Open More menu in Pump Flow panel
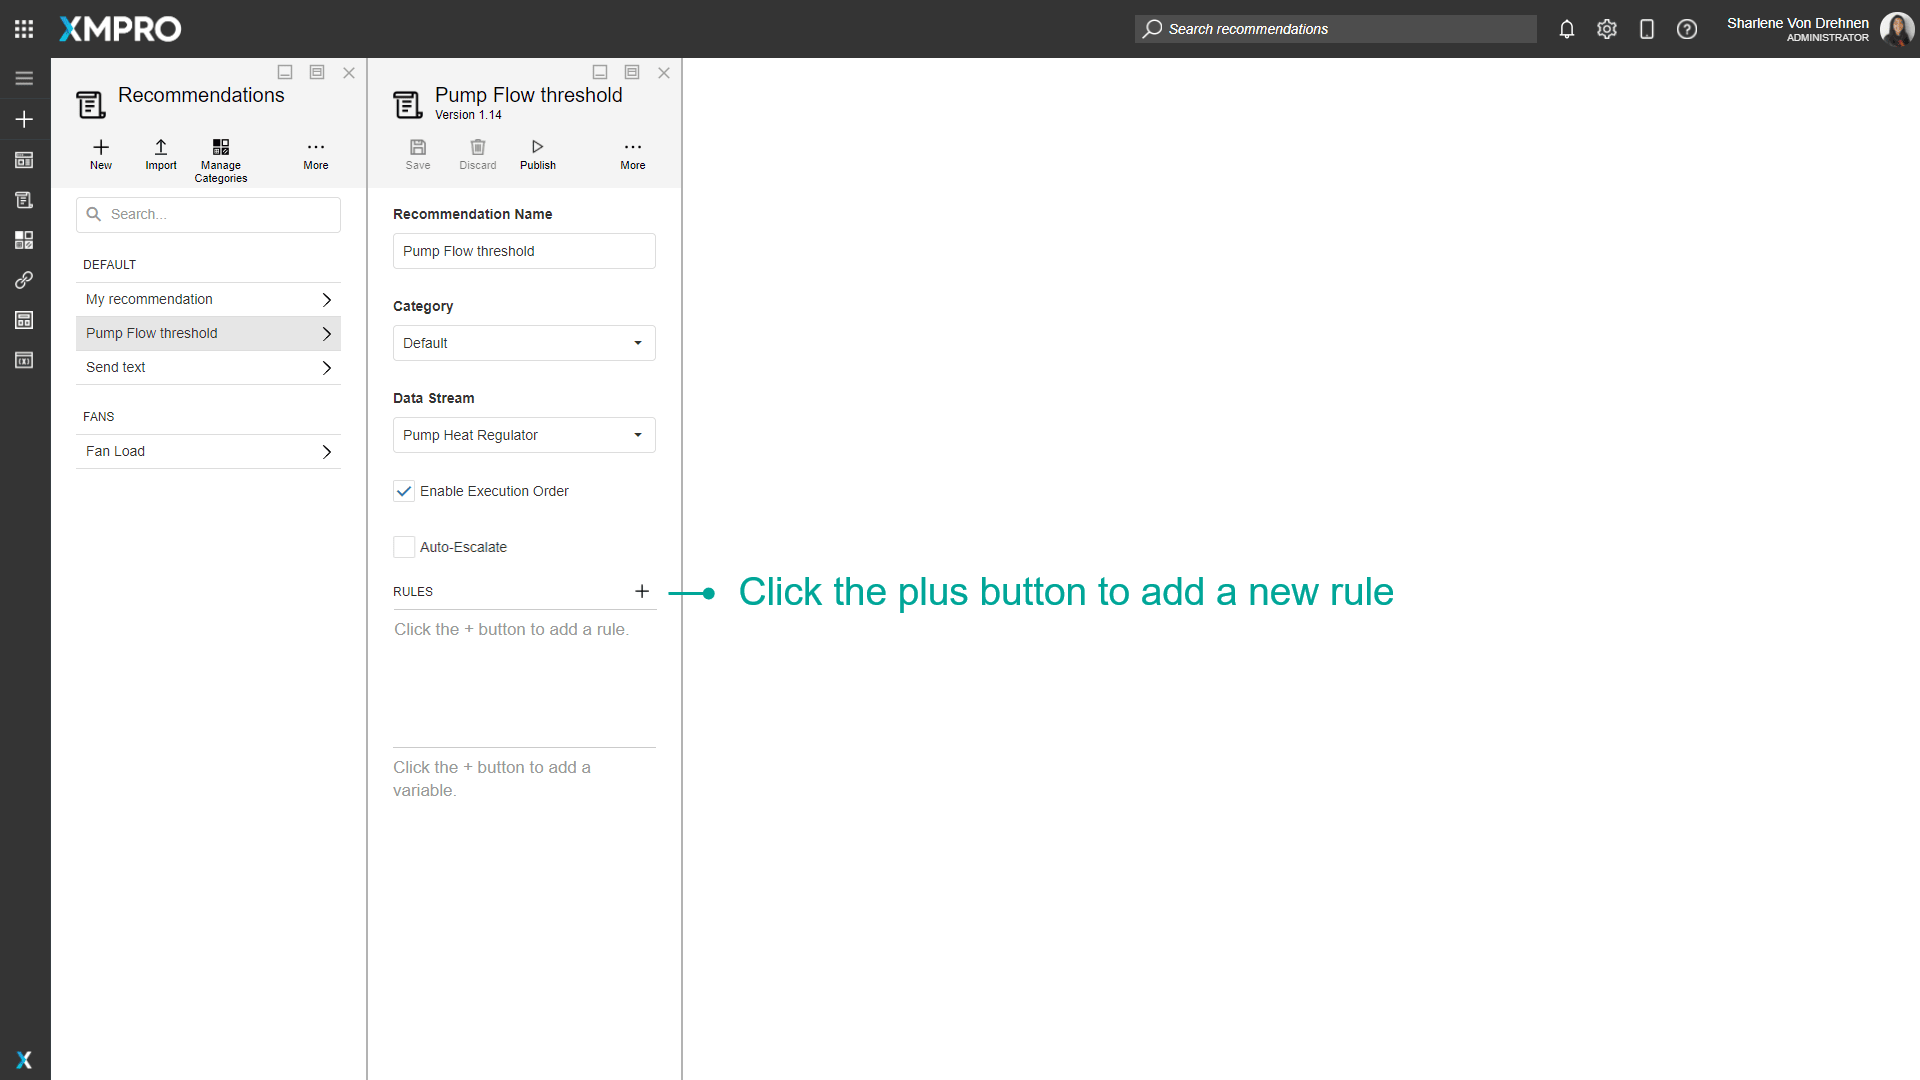This screenshot has width=1920, height=1080. (x=632, y=147)
